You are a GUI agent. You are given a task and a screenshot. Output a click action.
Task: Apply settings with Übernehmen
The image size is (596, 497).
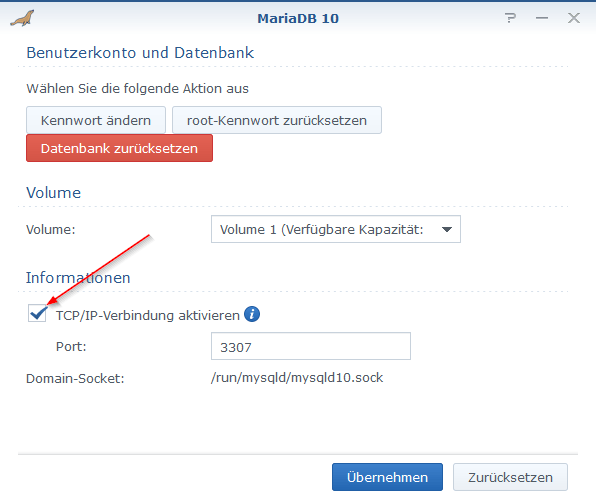[x=387, y=477]
